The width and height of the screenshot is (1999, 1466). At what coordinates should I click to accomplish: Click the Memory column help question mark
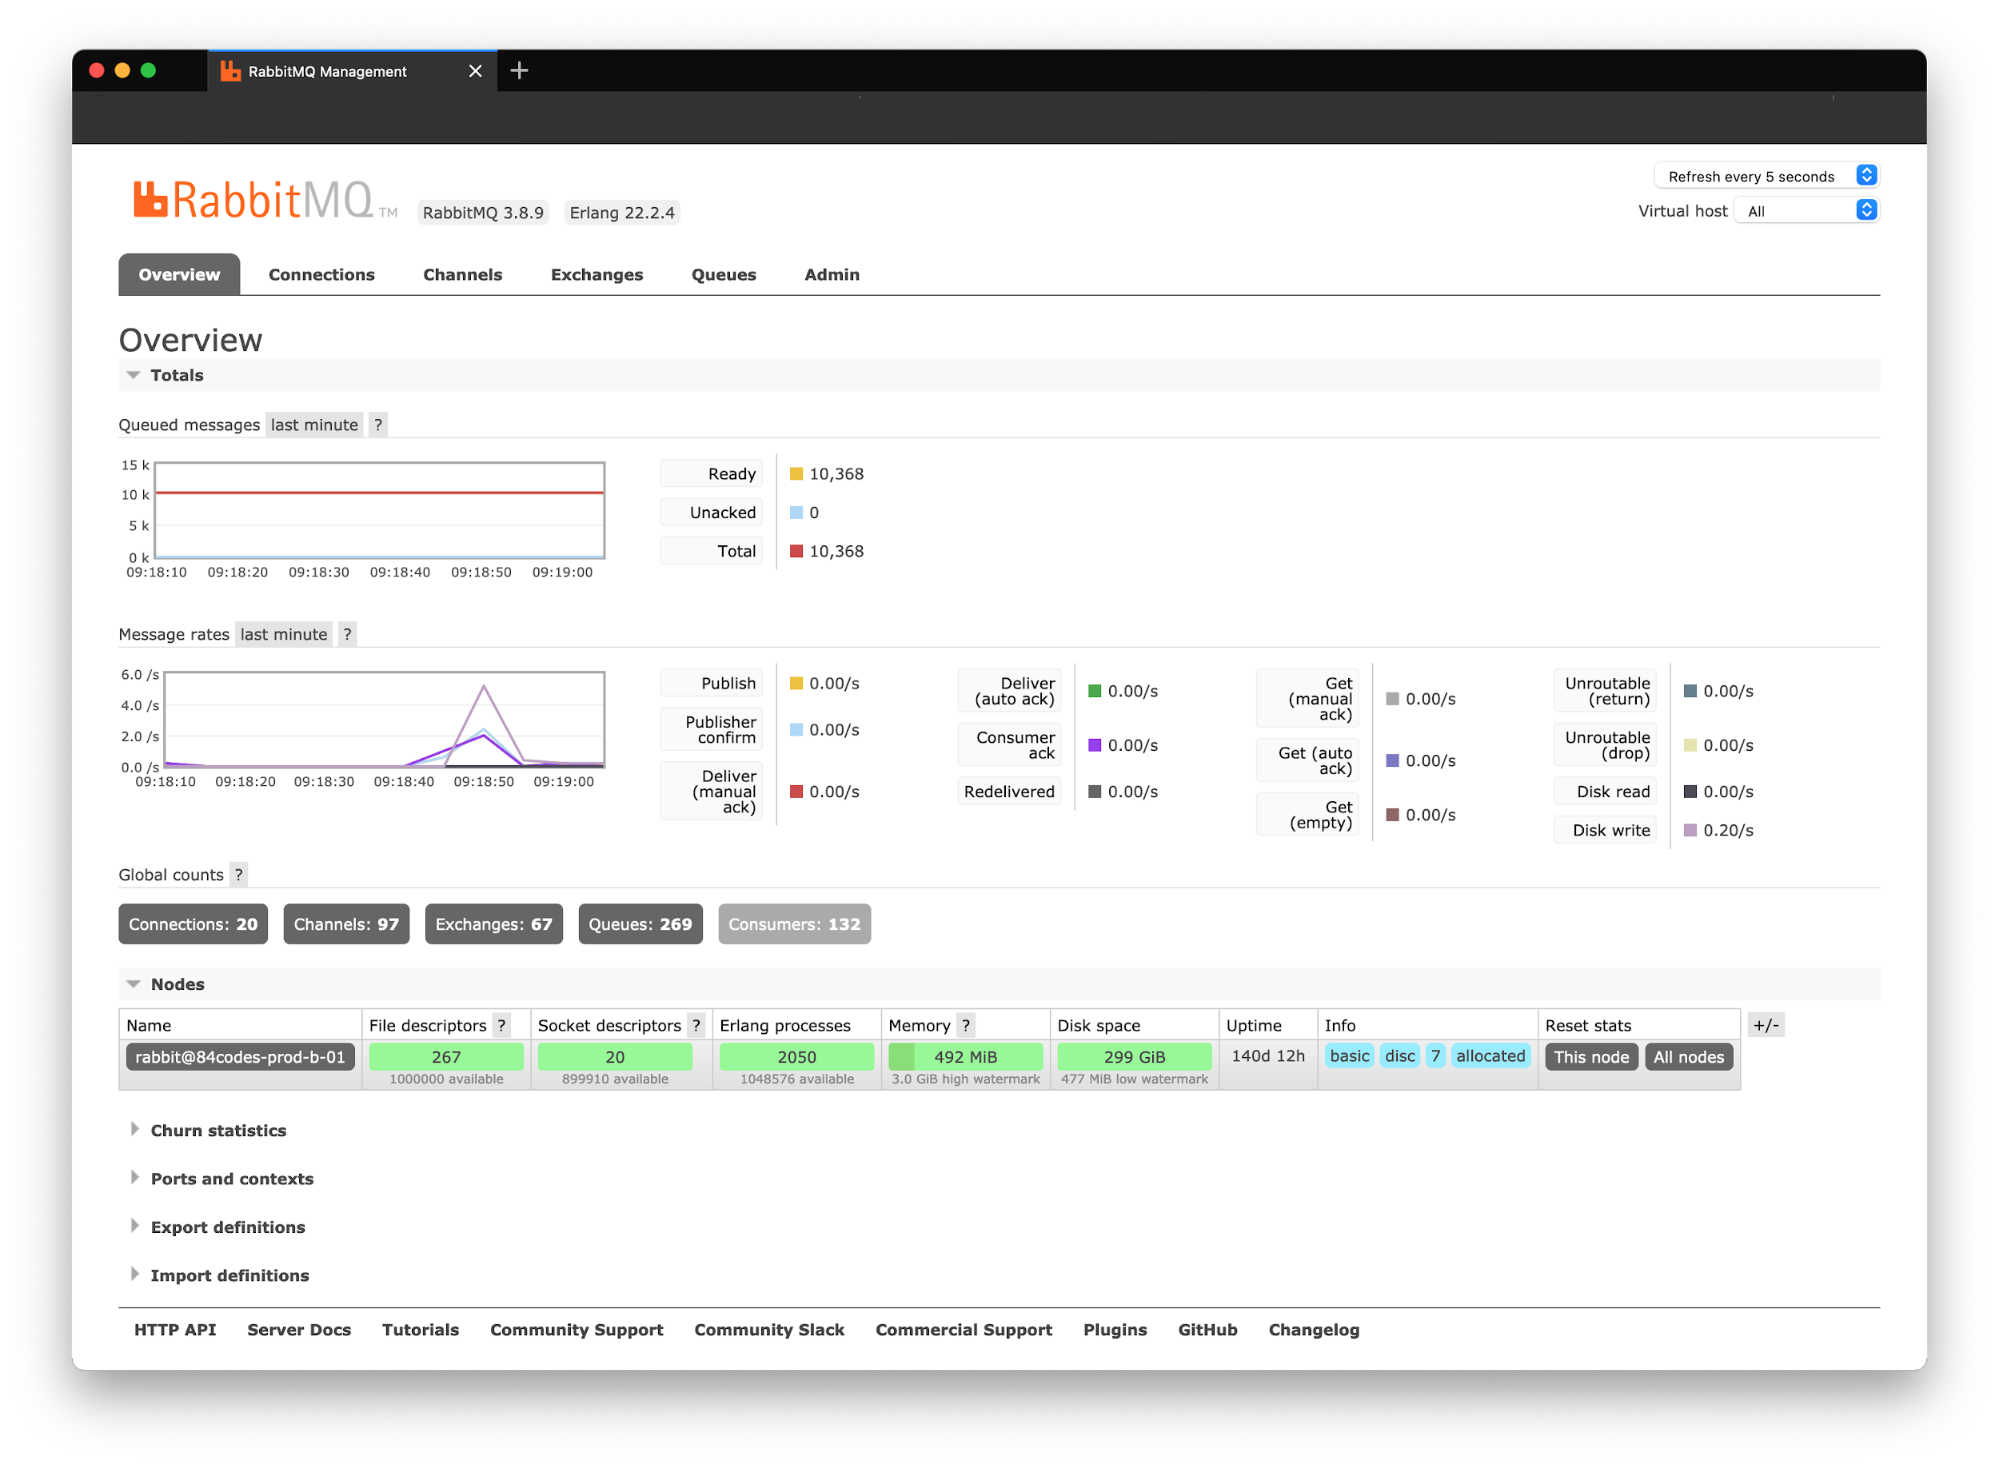965,1025
